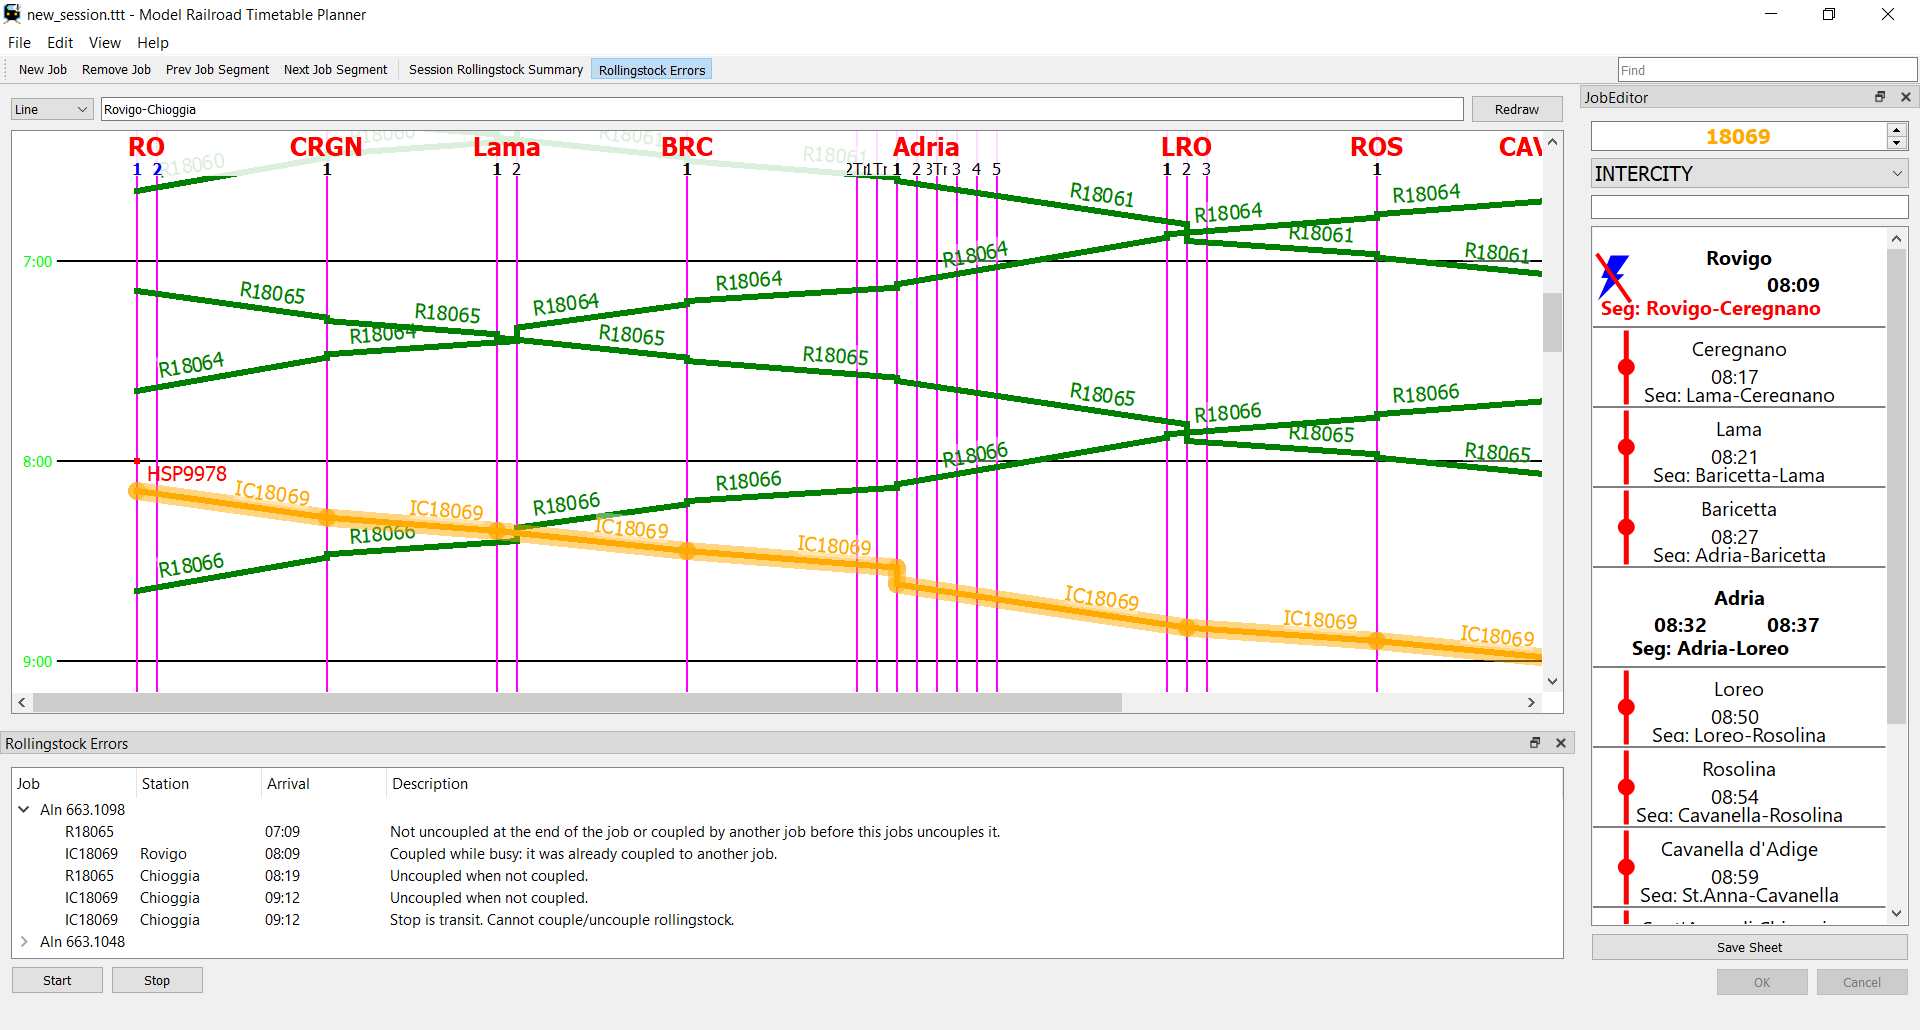Increase the job number with up stepper

point(1897,130)
